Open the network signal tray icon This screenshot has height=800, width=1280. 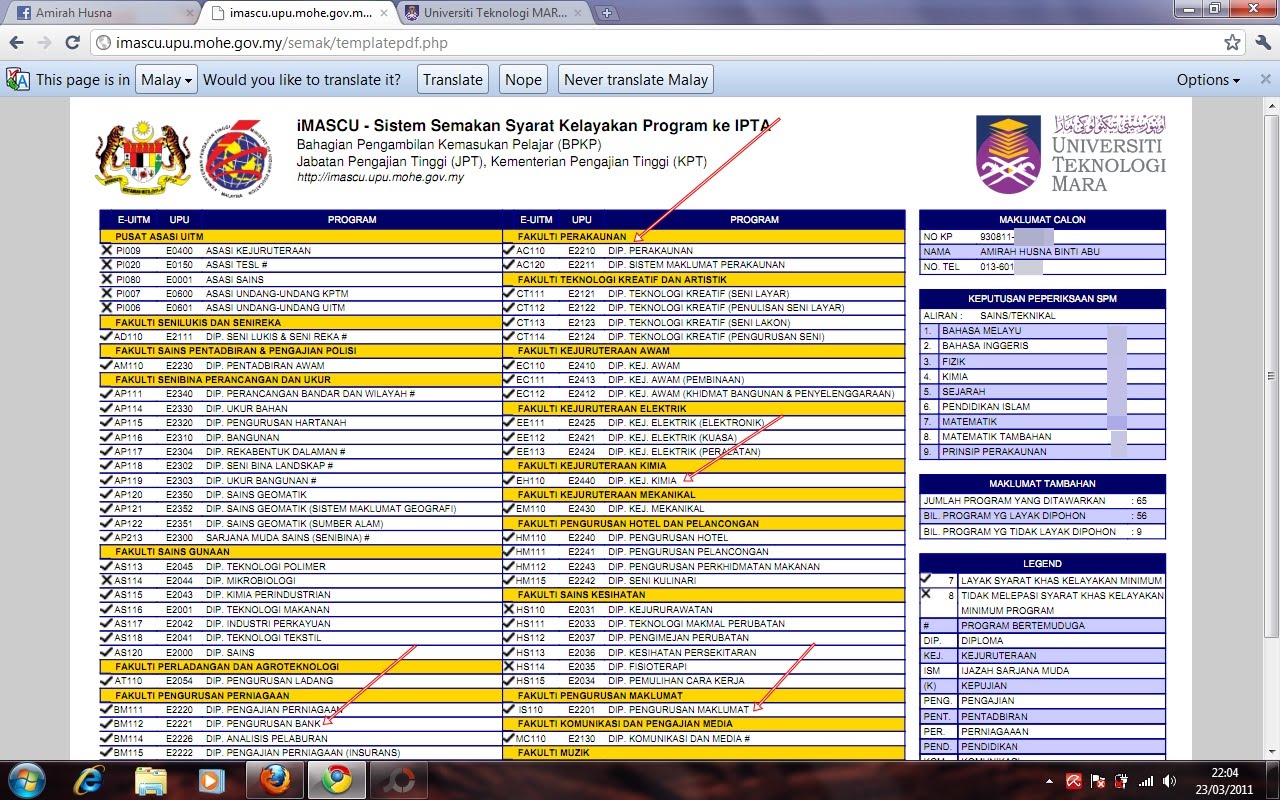tap(1146, 781)
